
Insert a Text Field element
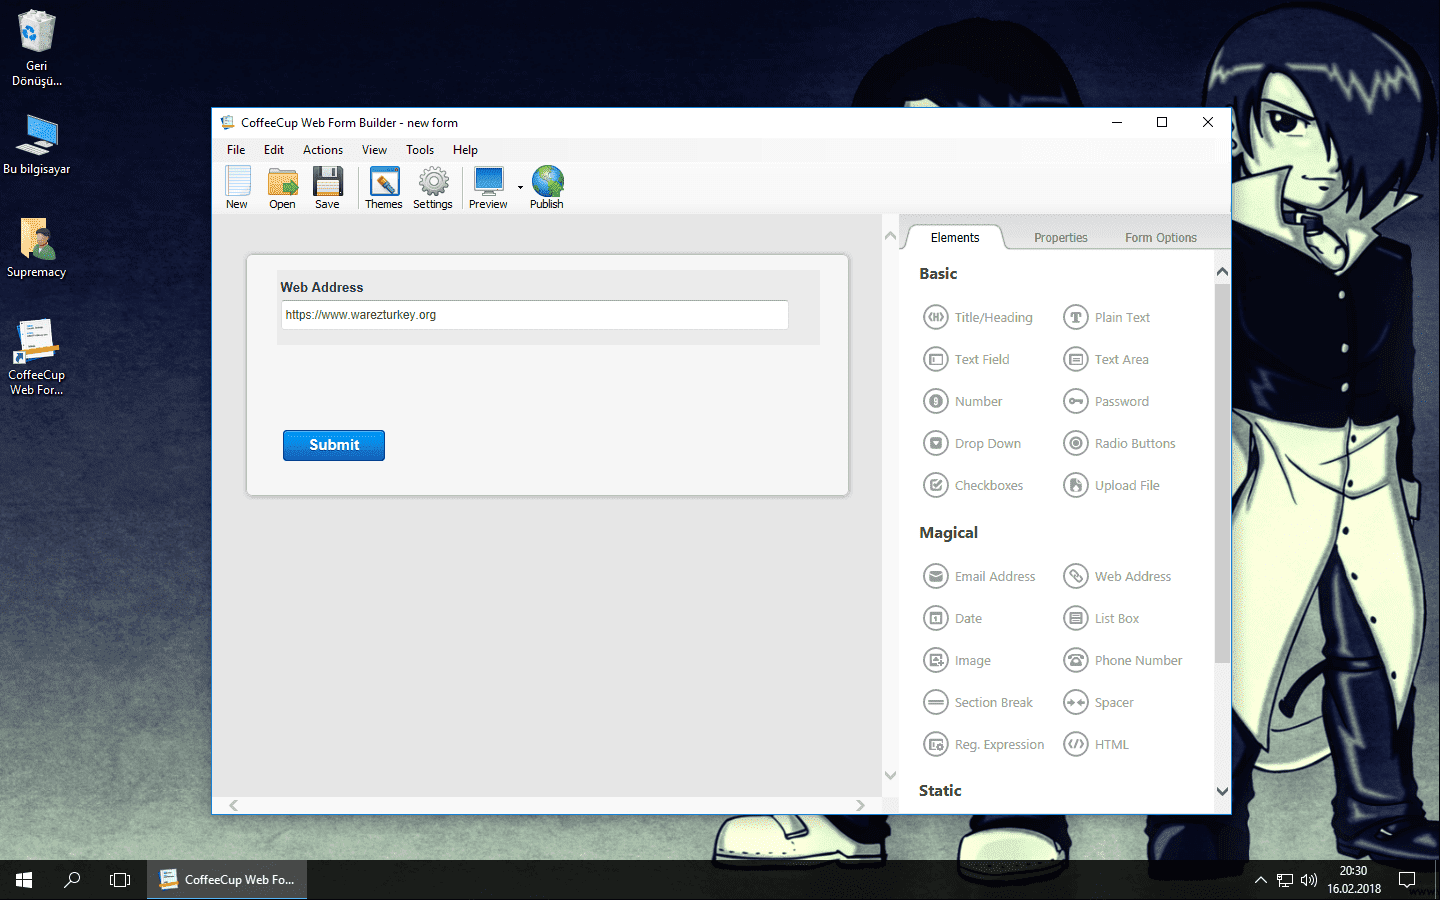point(966,359)
